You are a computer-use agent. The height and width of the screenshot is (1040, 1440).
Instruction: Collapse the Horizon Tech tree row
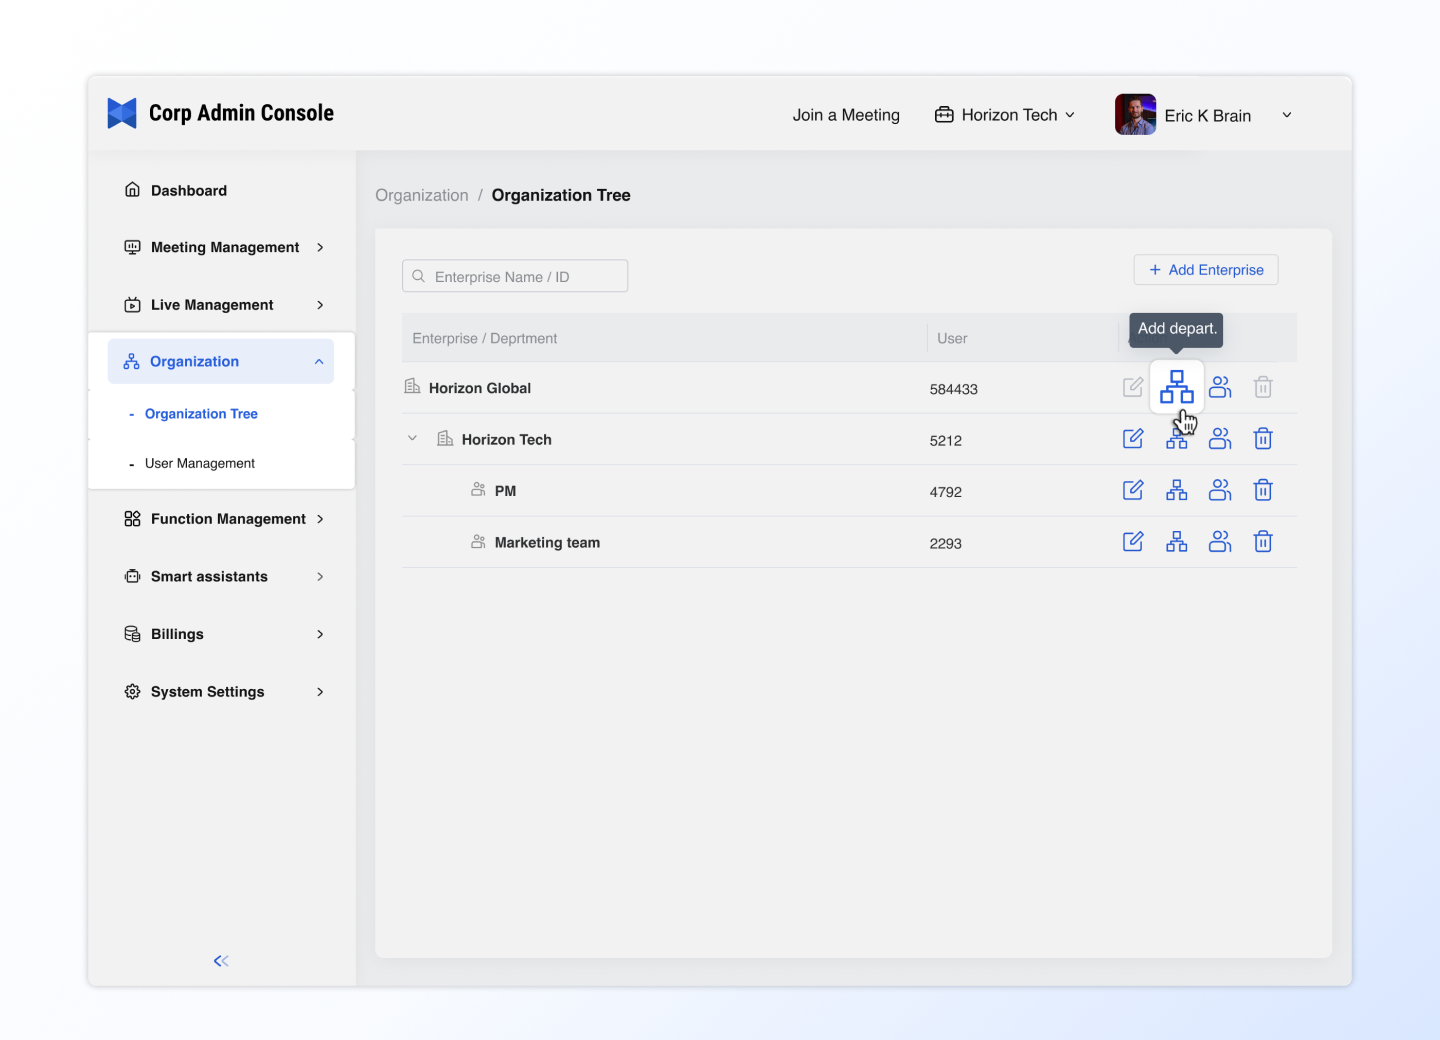coord(412,439)
